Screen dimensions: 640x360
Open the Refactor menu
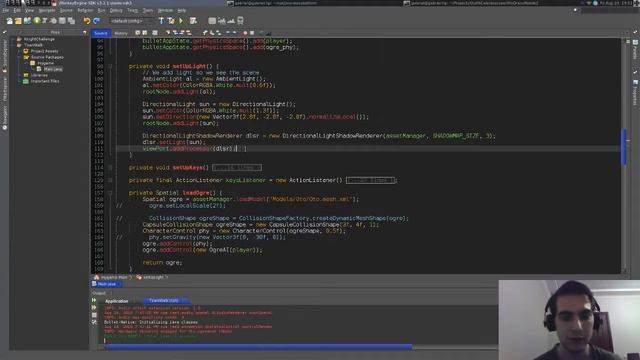85,10
